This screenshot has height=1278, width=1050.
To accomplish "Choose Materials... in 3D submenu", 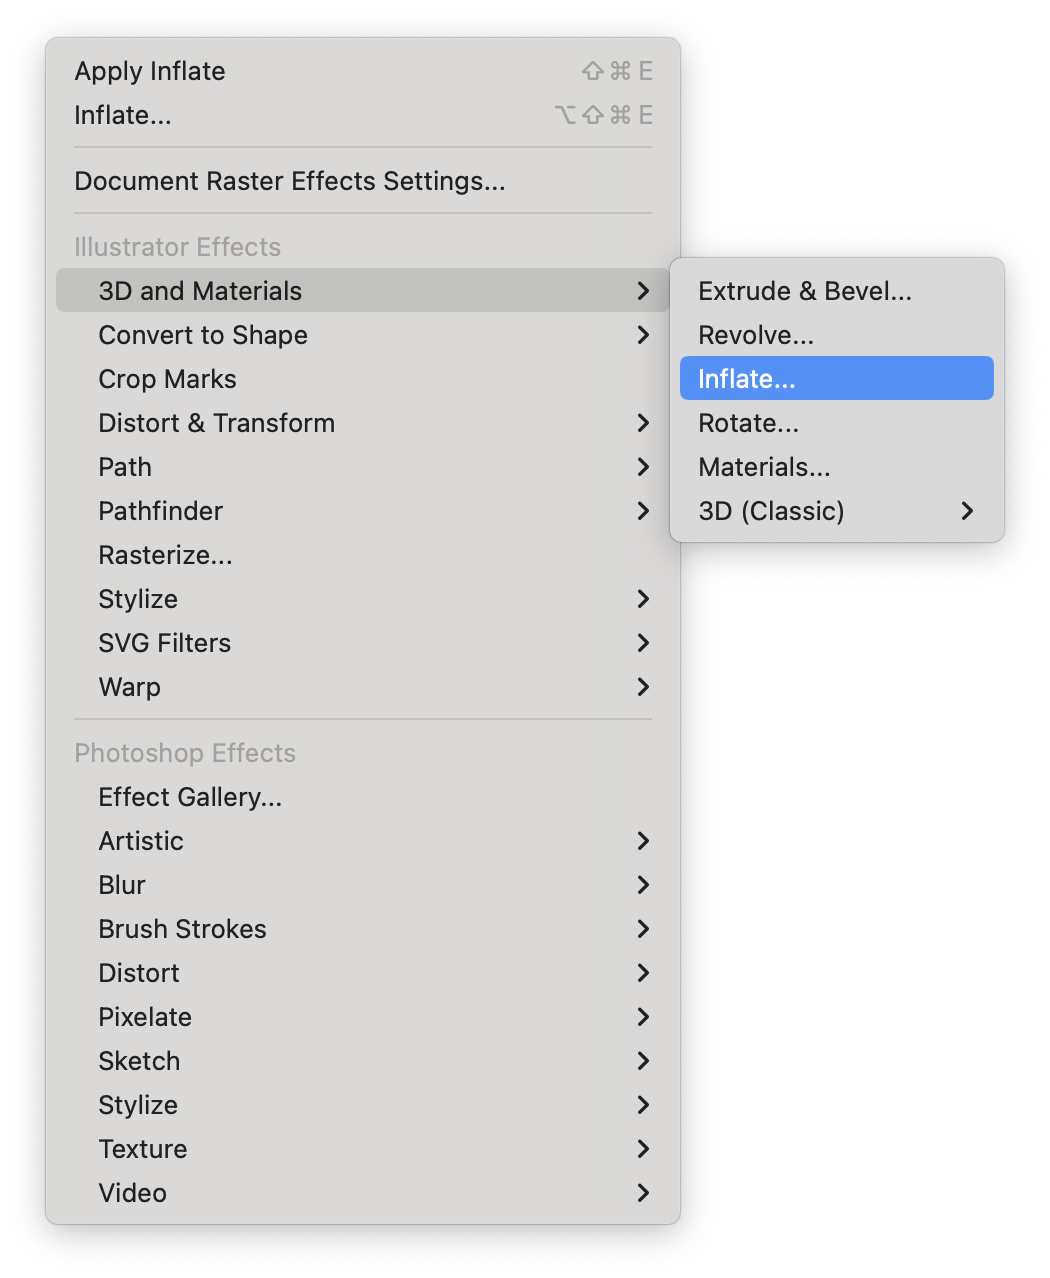I will [837, 467].
